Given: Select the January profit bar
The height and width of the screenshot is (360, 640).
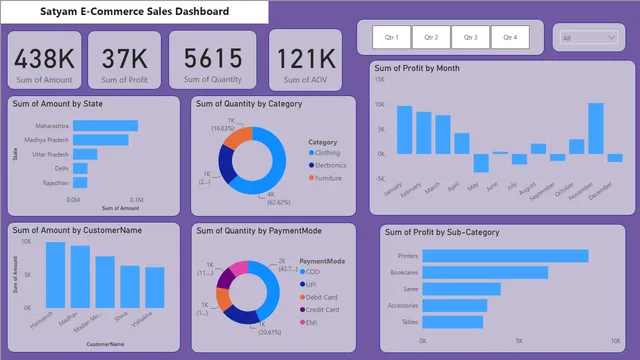Looking at the screenshot, I should (x=404, y=130).
